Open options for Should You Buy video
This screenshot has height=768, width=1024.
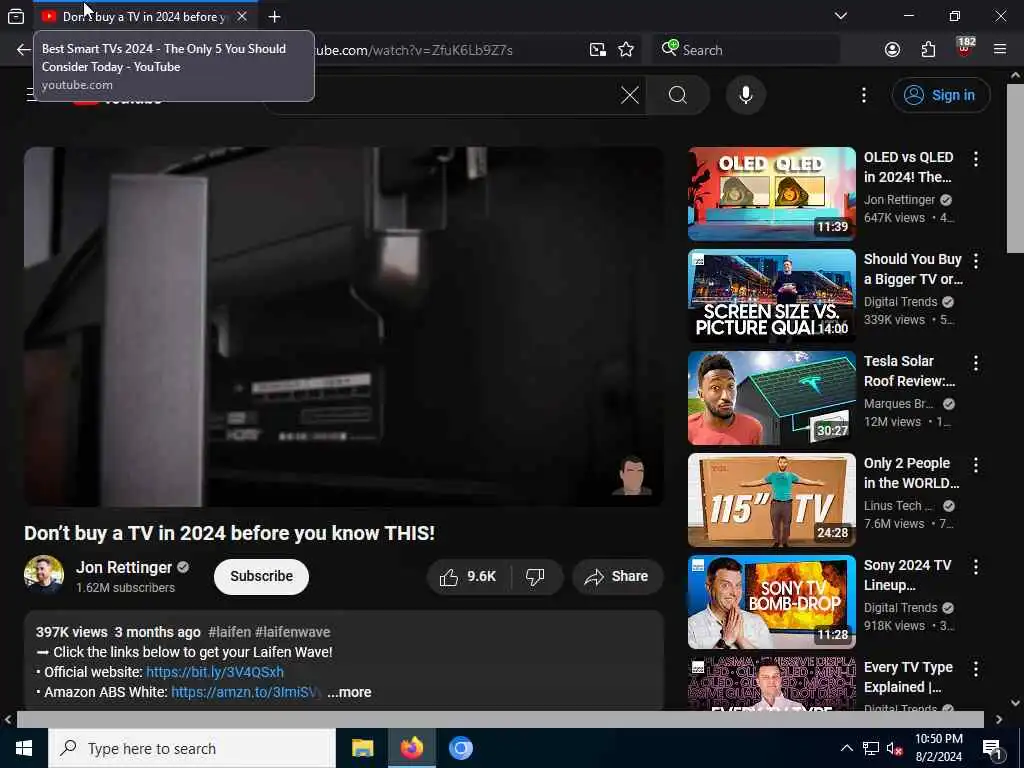click(x=976, y=261)
